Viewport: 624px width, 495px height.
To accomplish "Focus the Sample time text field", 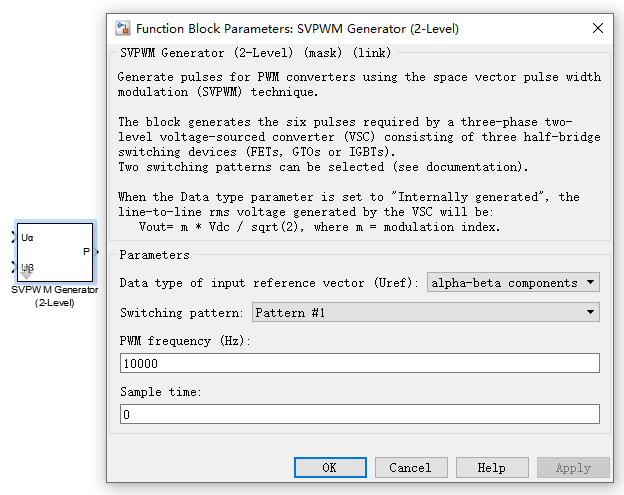I will [359, 414].
